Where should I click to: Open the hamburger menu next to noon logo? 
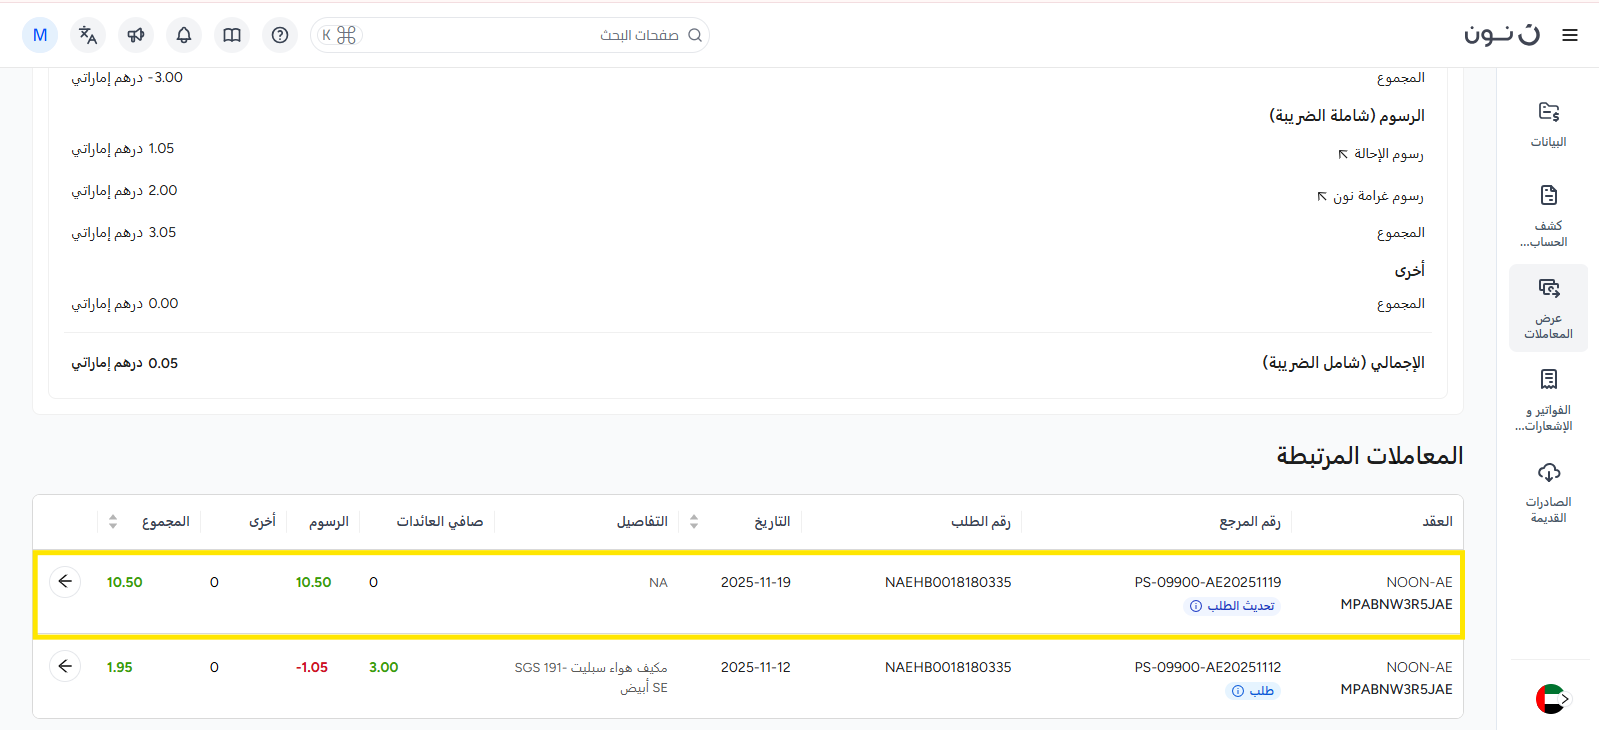point(1570,35)
